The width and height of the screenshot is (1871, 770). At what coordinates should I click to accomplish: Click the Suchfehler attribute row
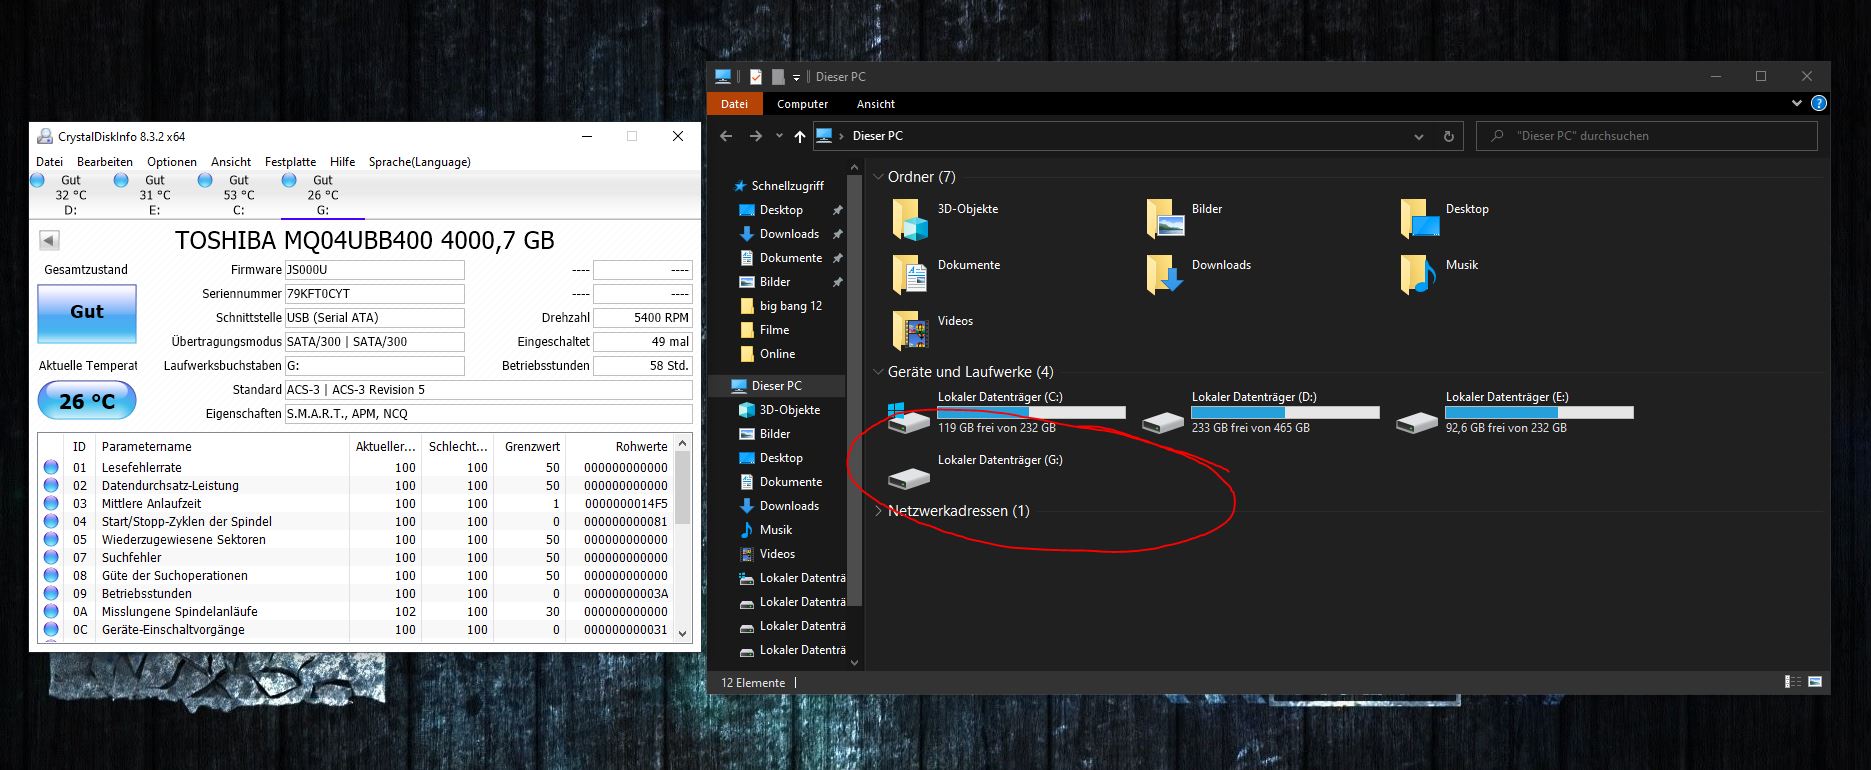(x=357, y=557)
